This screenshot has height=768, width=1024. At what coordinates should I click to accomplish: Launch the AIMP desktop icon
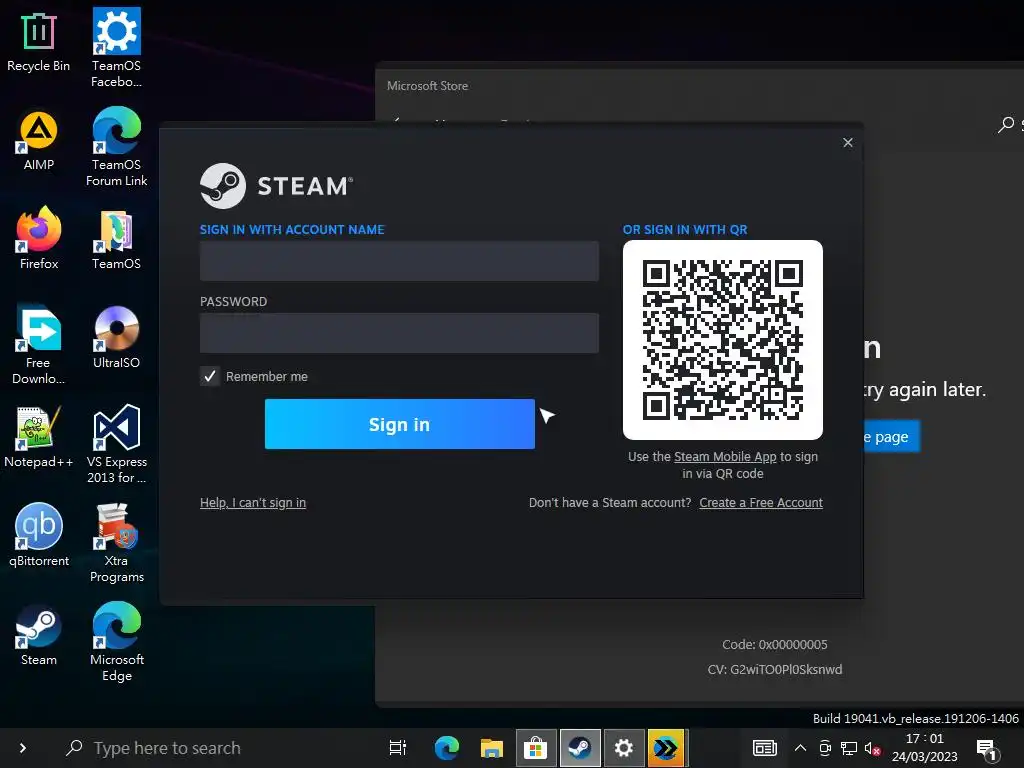(39, 140)
